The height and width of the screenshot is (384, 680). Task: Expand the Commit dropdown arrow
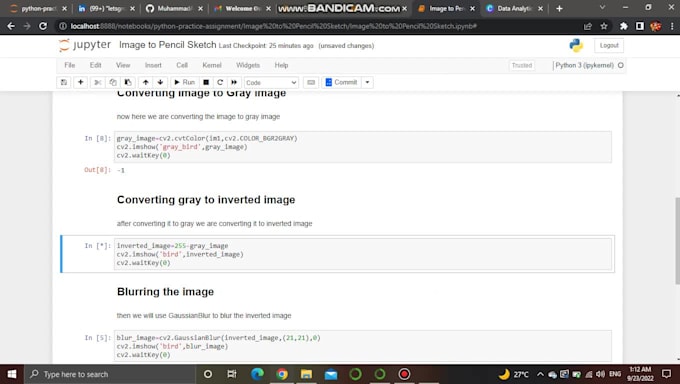pos(367,82)
